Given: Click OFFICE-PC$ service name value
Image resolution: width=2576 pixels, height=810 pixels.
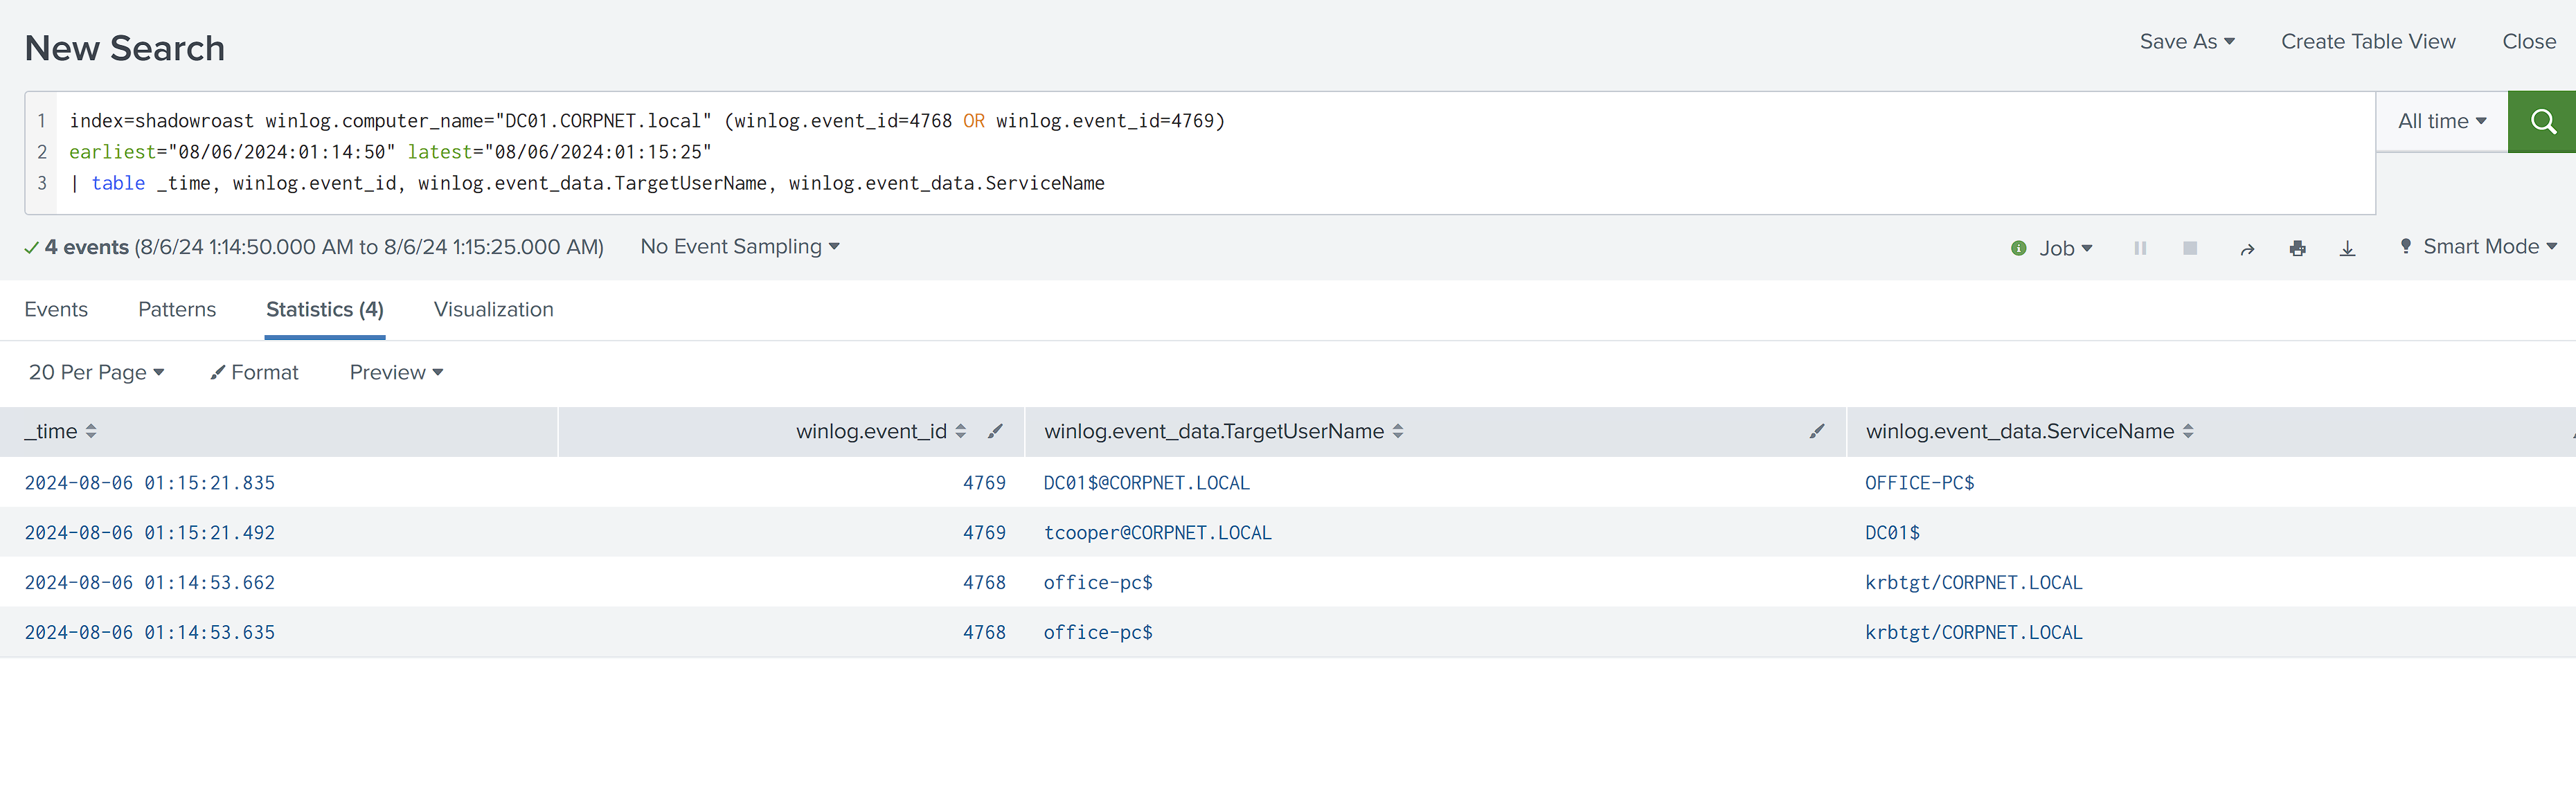Looking at the screenshot, I should click(x=1920, y=483).
